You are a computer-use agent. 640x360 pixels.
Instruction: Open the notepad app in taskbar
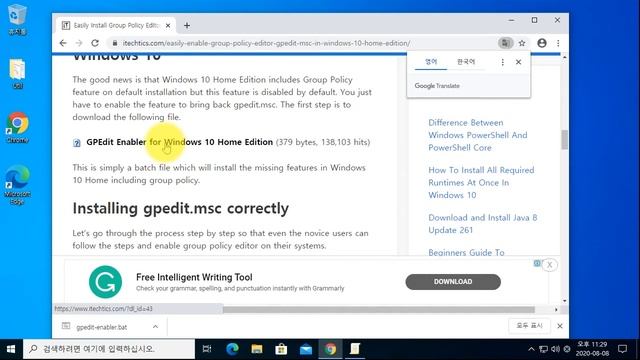[355, 349]
